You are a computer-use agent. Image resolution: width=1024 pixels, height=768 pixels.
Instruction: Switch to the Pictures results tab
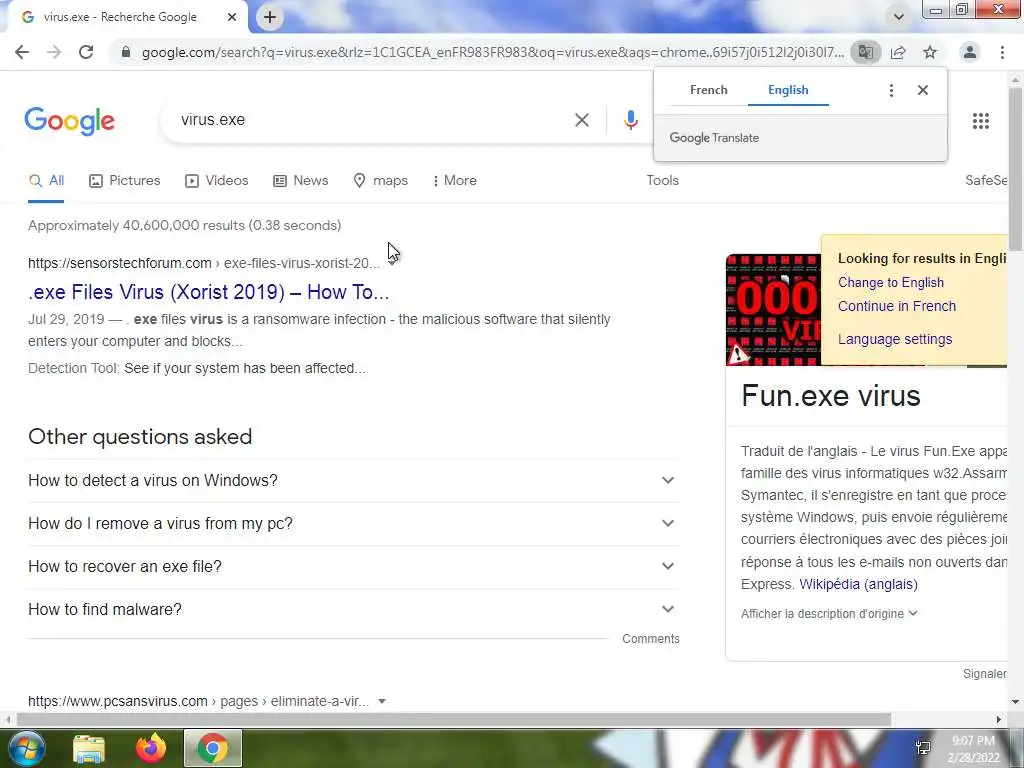(x=124, y=181)
